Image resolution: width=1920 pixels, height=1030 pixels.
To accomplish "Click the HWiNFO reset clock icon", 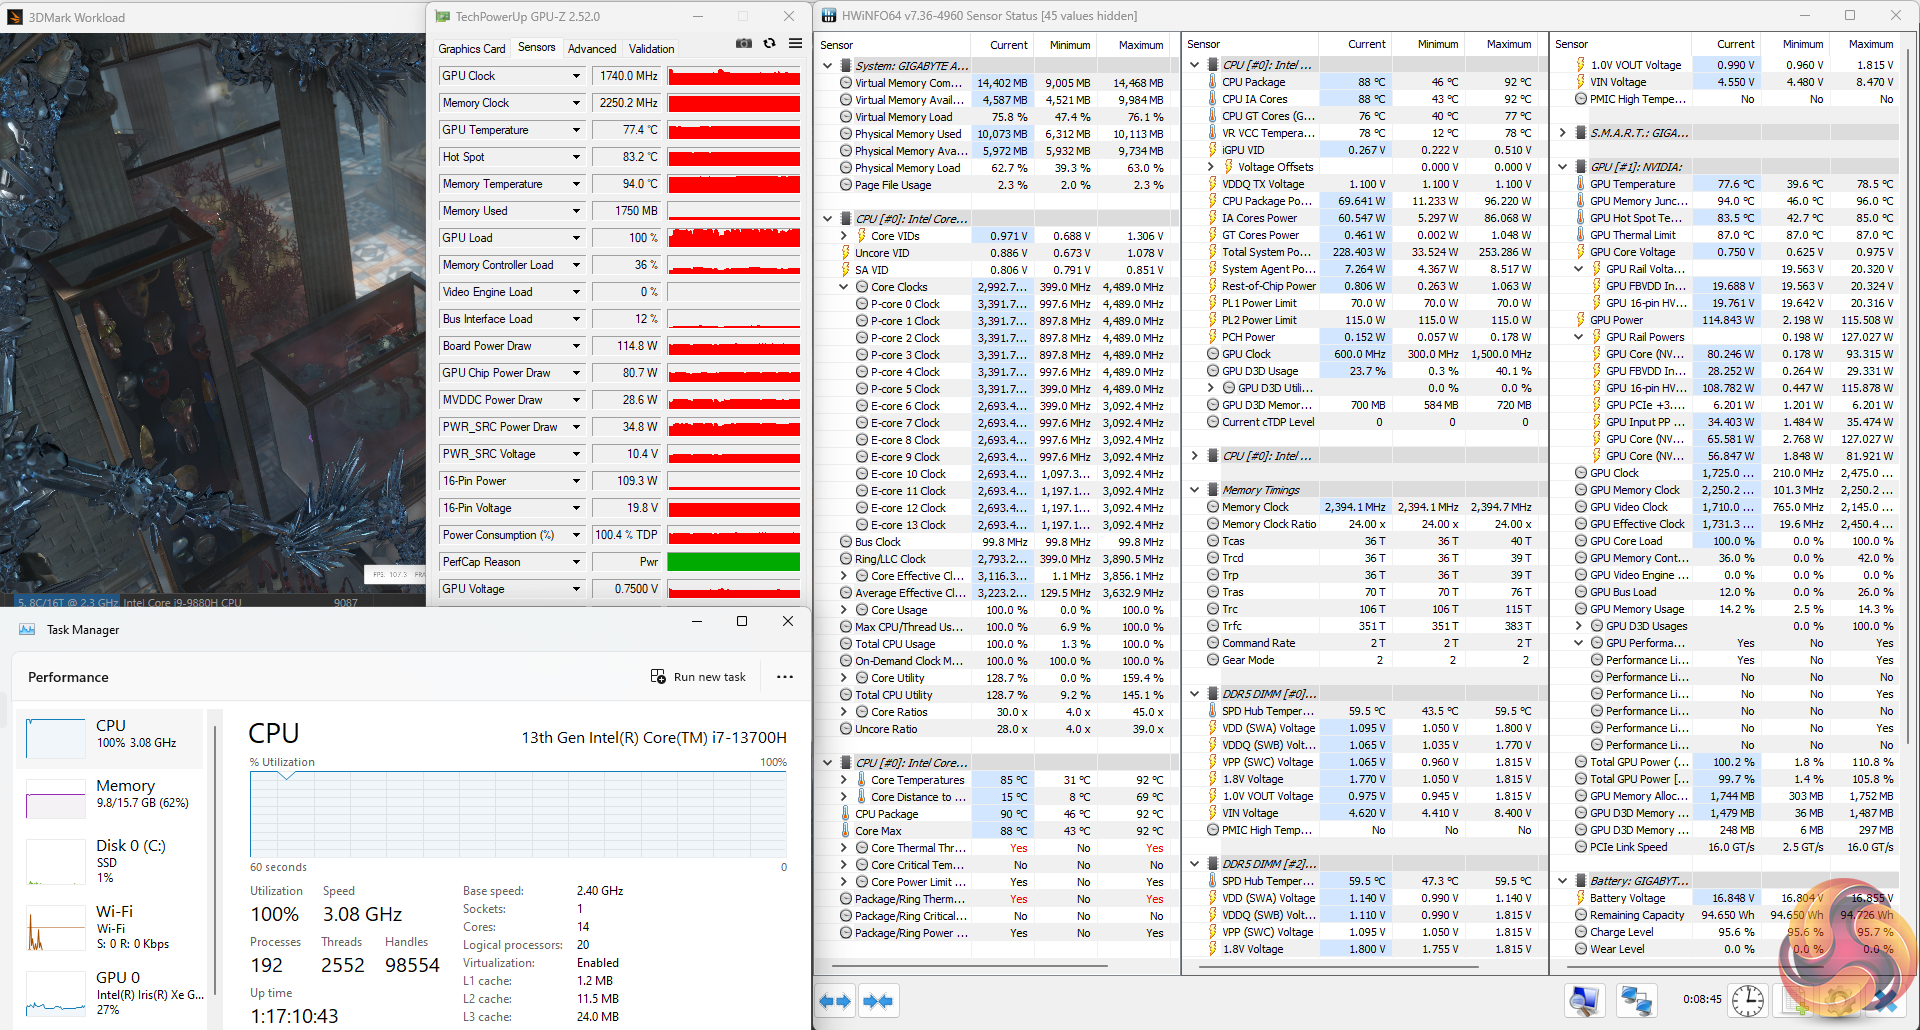I will click(x=1747, y=1000).
